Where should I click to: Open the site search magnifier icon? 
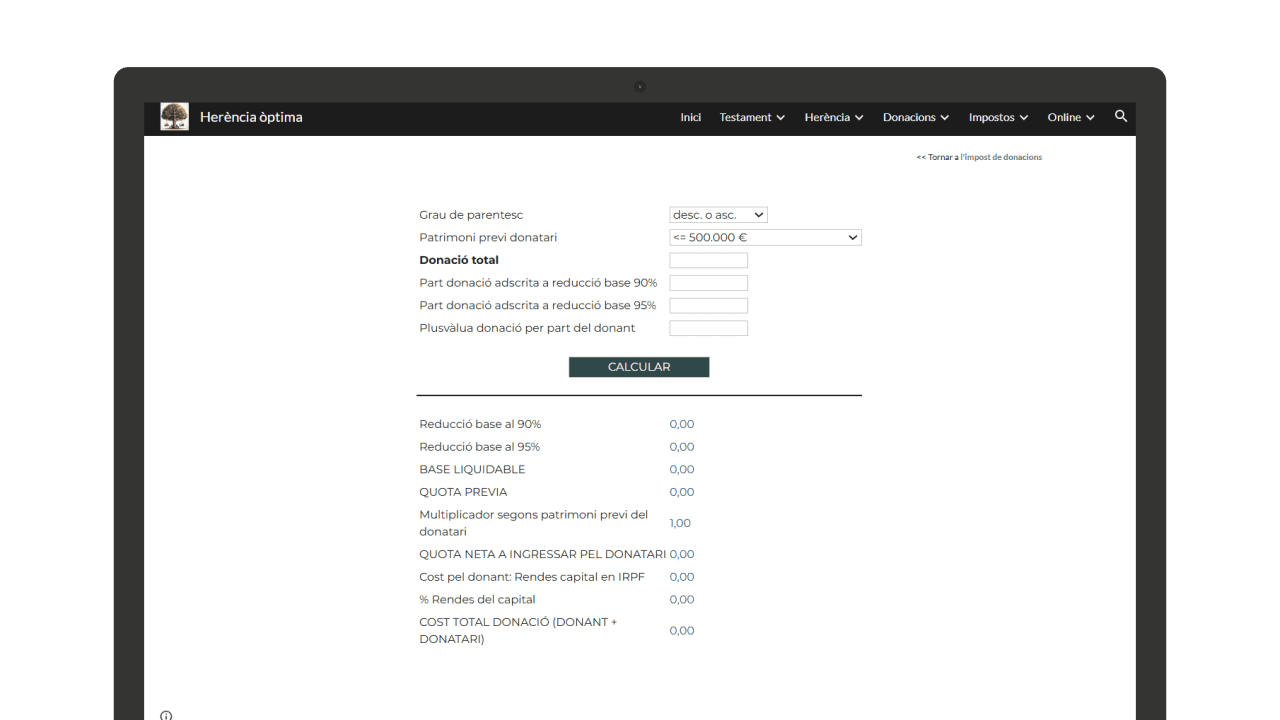pos(1121,117)
